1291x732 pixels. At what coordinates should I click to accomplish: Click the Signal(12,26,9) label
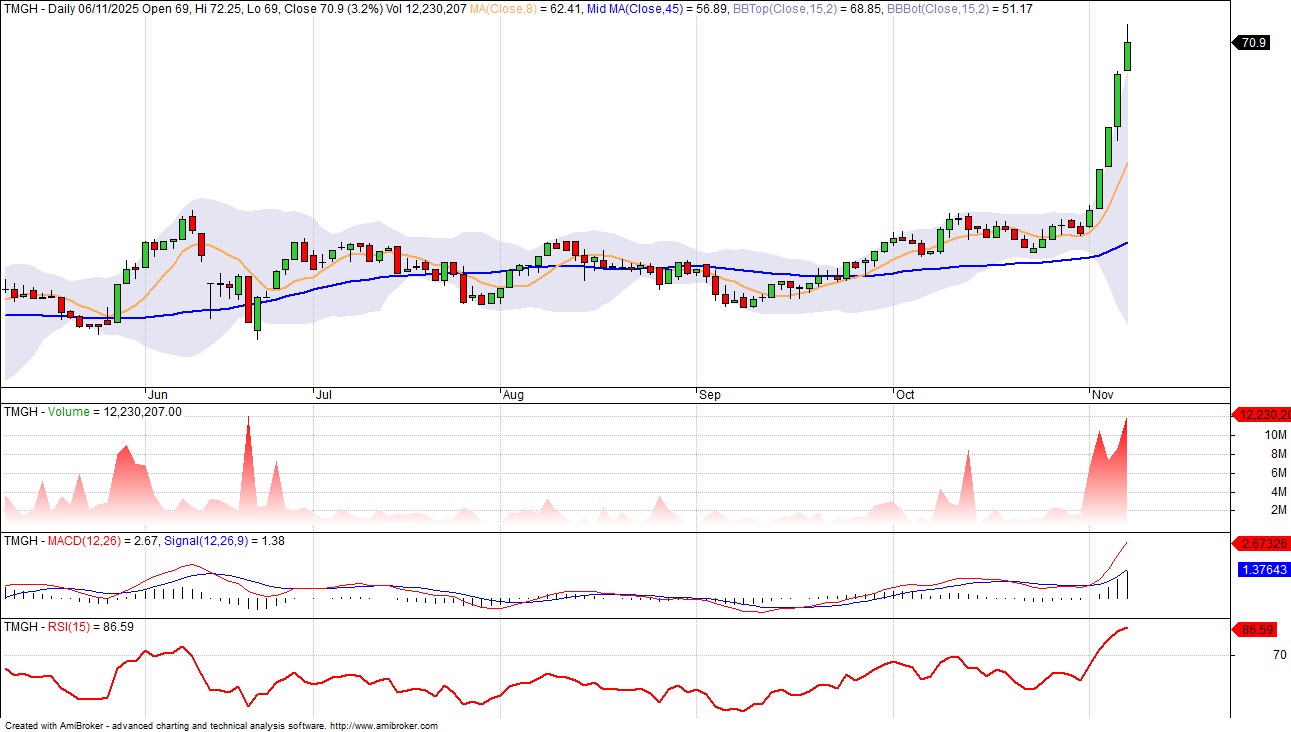pos(205,541)
